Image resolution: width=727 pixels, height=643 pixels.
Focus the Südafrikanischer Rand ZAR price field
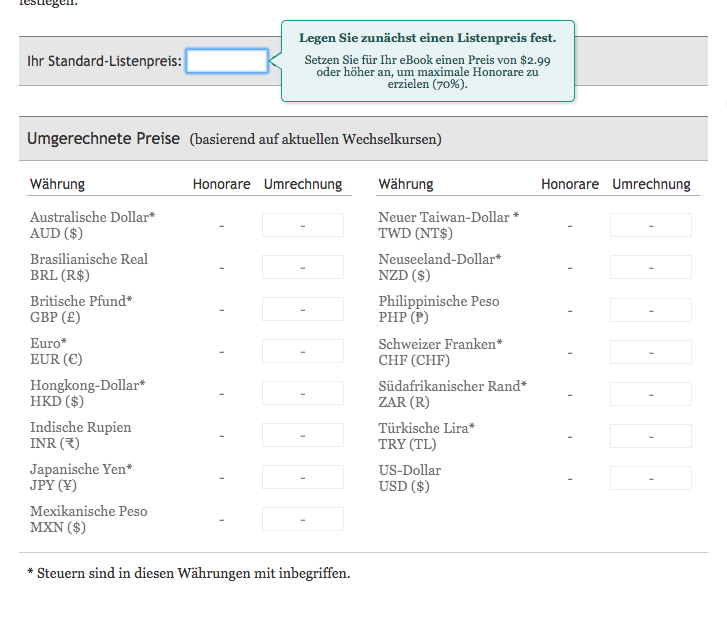pyautogui.click(x=650, y=393)
